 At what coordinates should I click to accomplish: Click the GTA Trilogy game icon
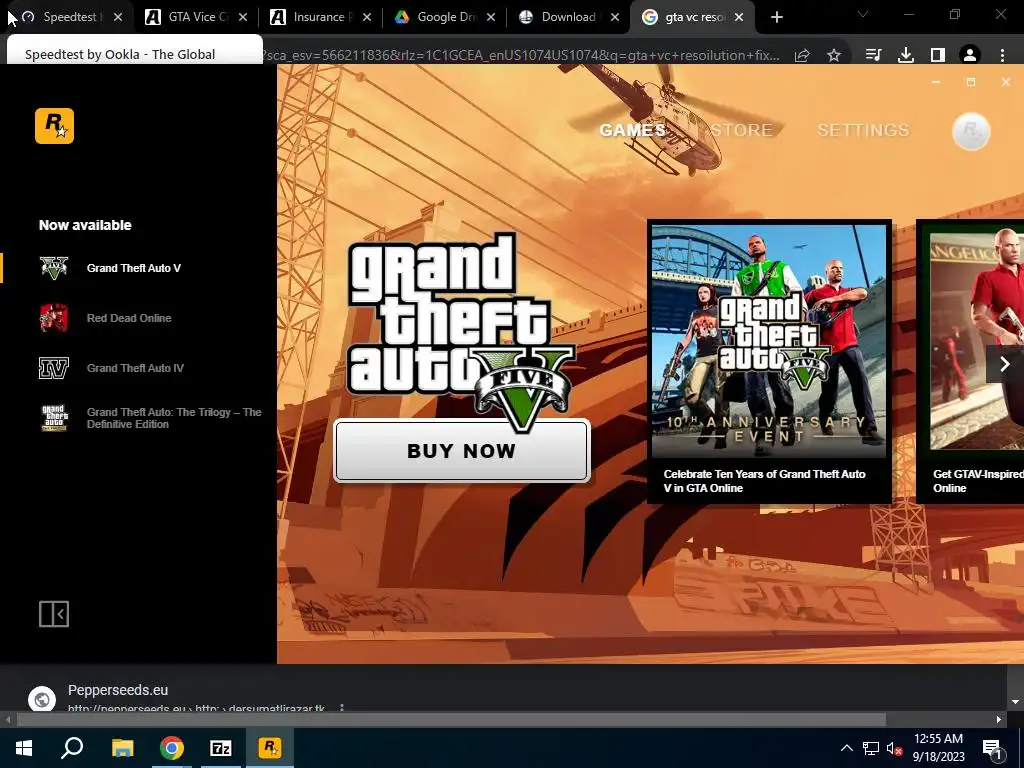click(x=54, y=418)
